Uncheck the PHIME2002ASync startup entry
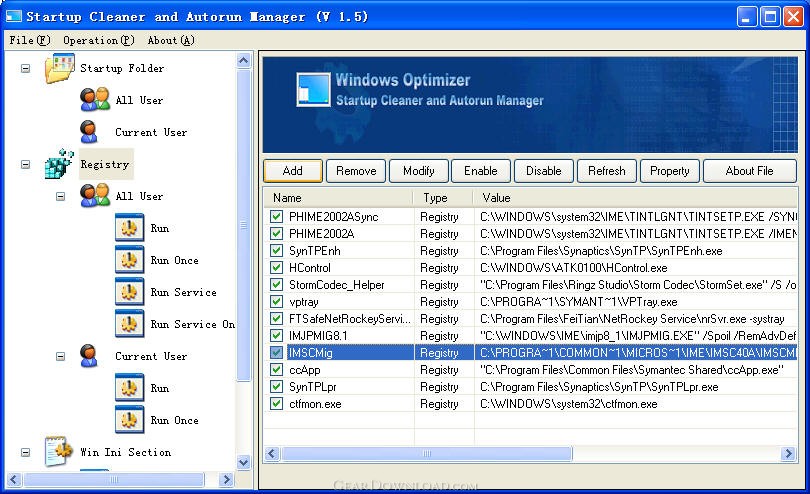Image resolution: width=810 pixels, height=494 pixels. (276, 217)
